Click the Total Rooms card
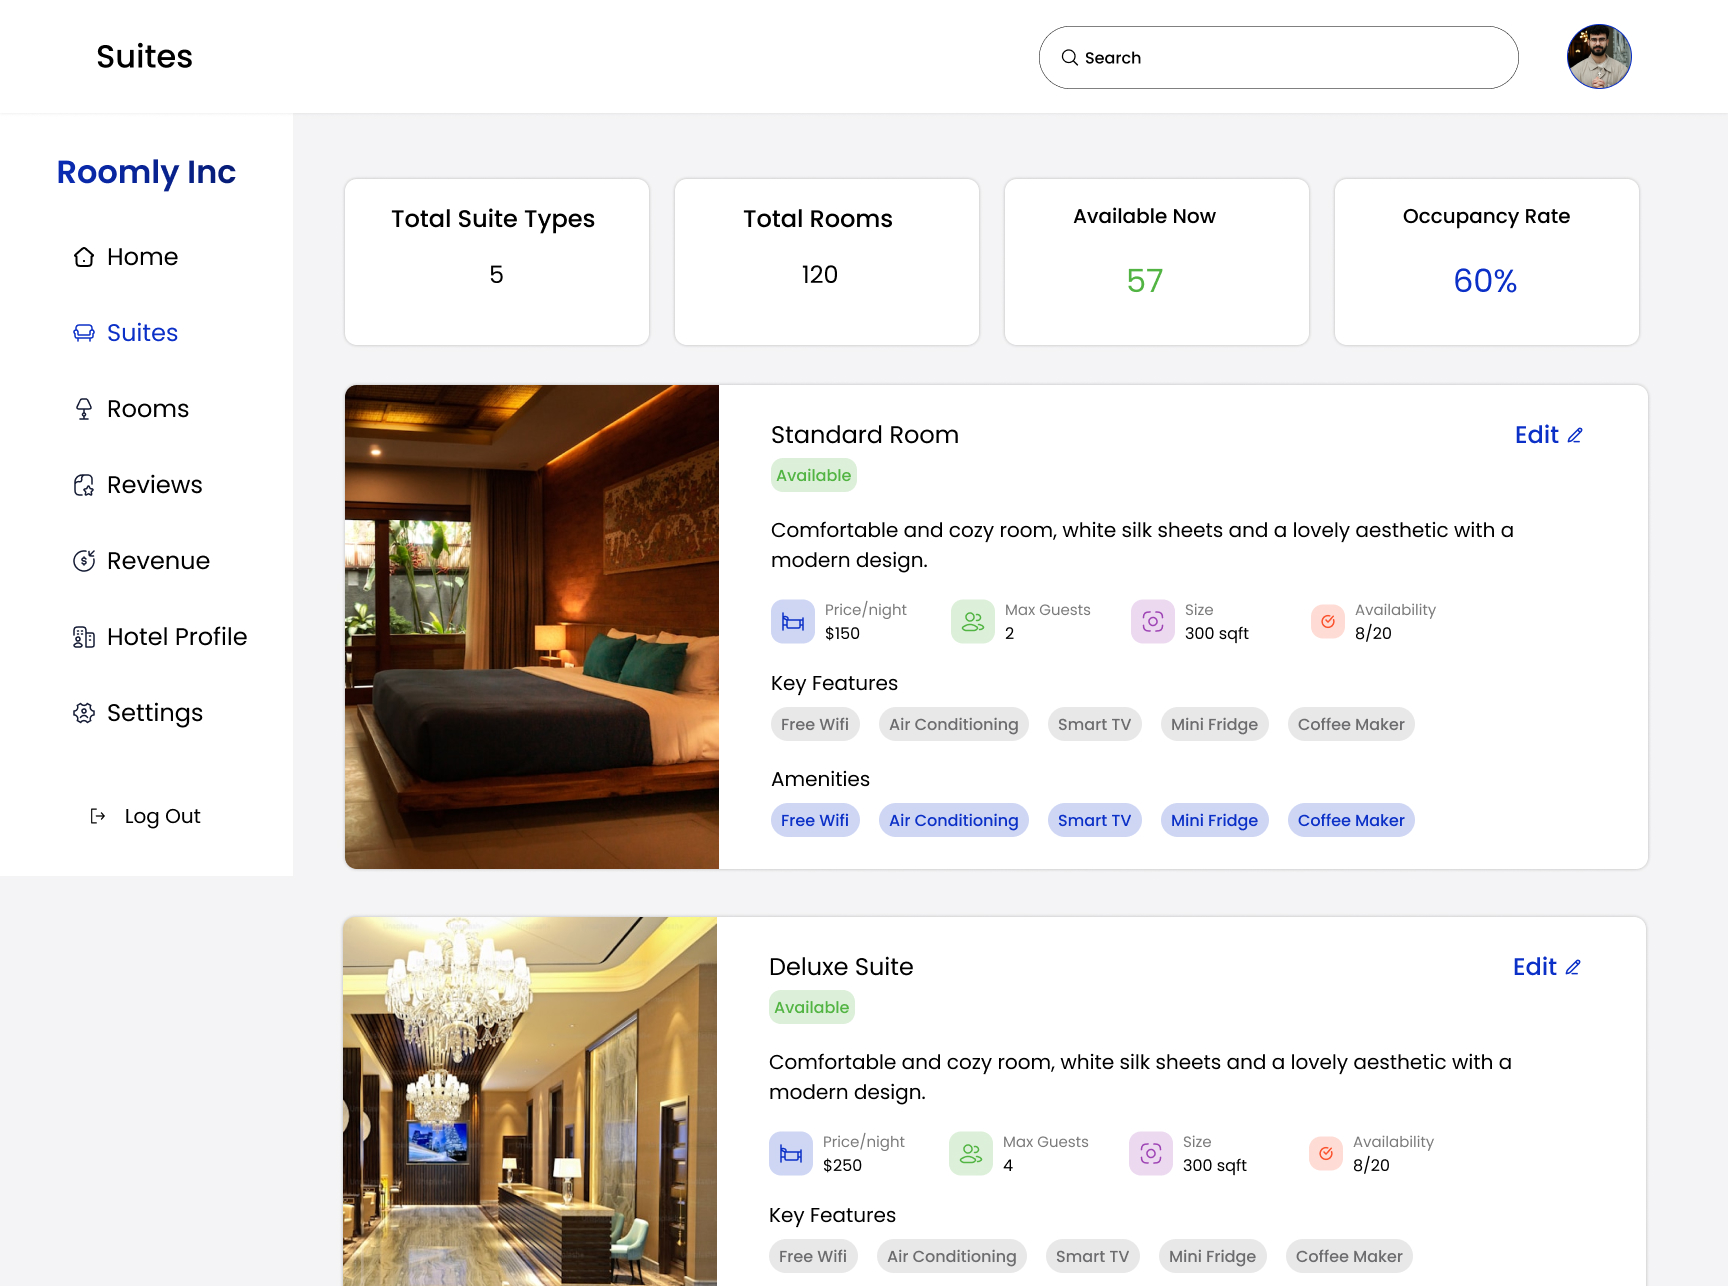The width and height of the screenshot is (1728, 1286). [827, 262]
